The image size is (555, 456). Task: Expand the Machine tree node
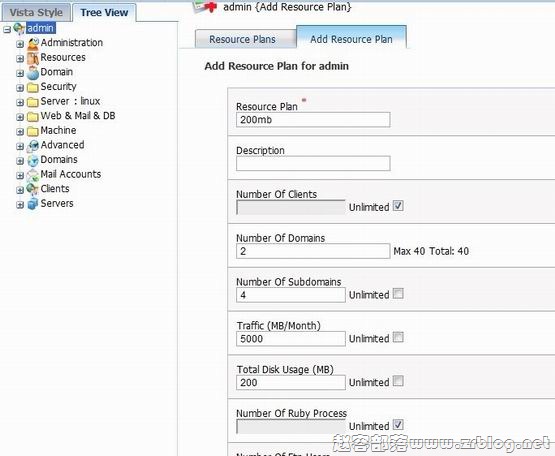[20, 132]
